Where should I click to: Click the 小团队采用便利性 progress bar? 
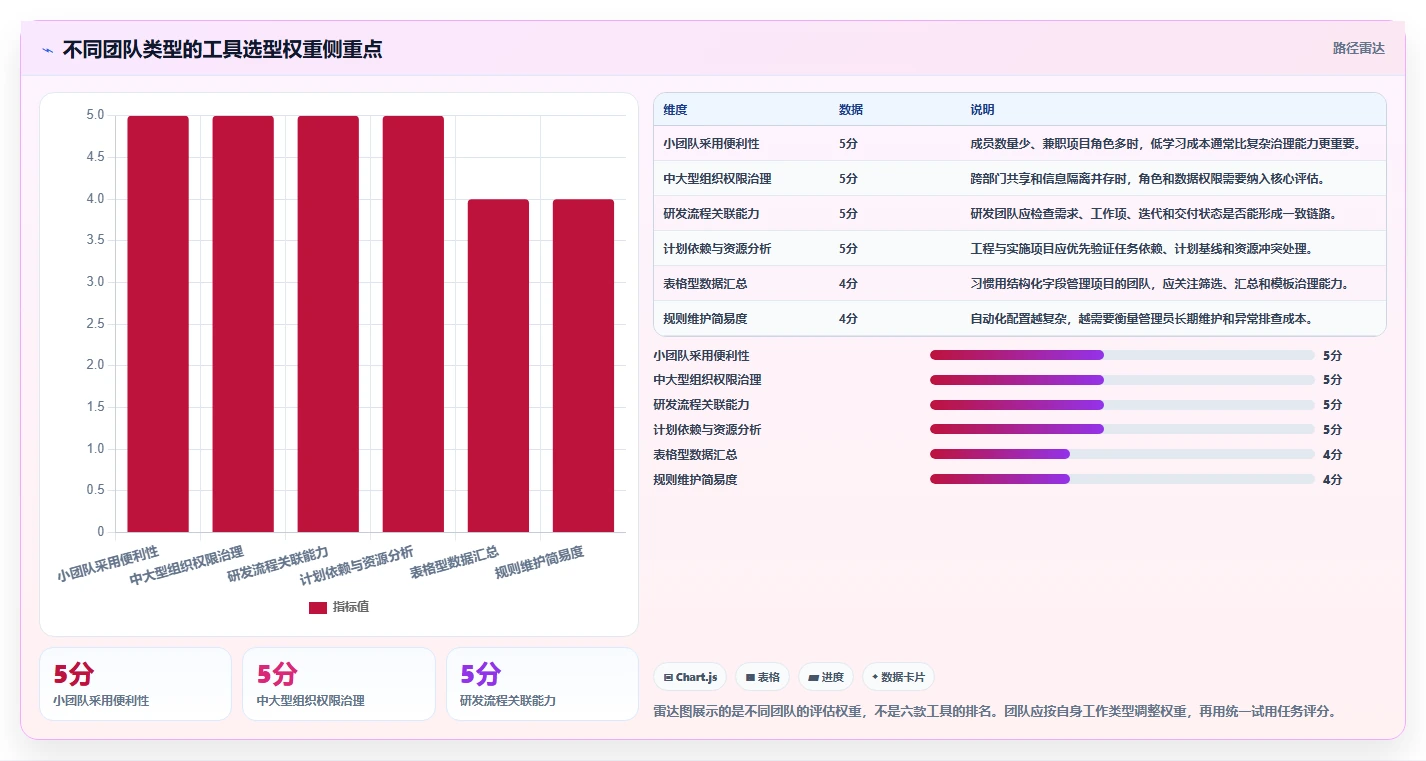tap(1122, 355)
